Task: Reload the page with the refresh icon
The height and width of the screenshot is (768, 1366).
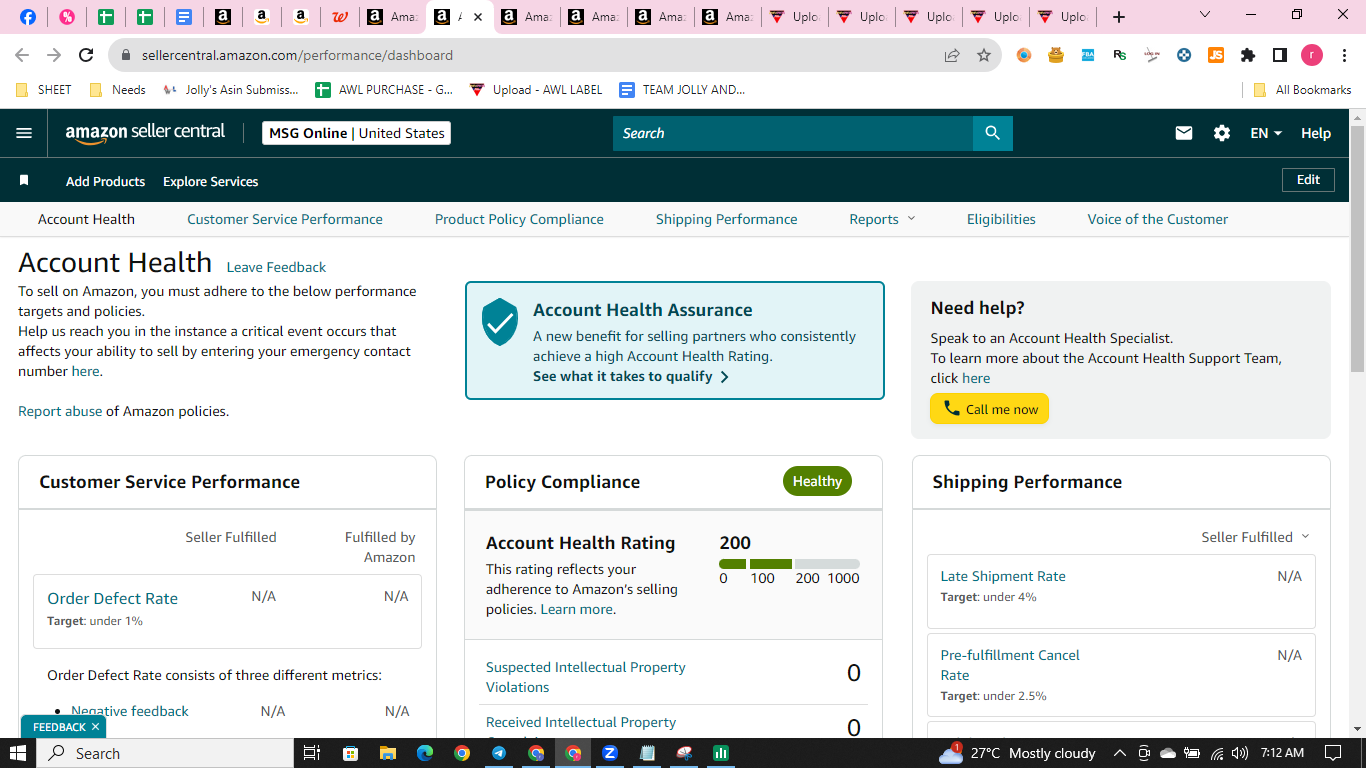Action: 86,55
